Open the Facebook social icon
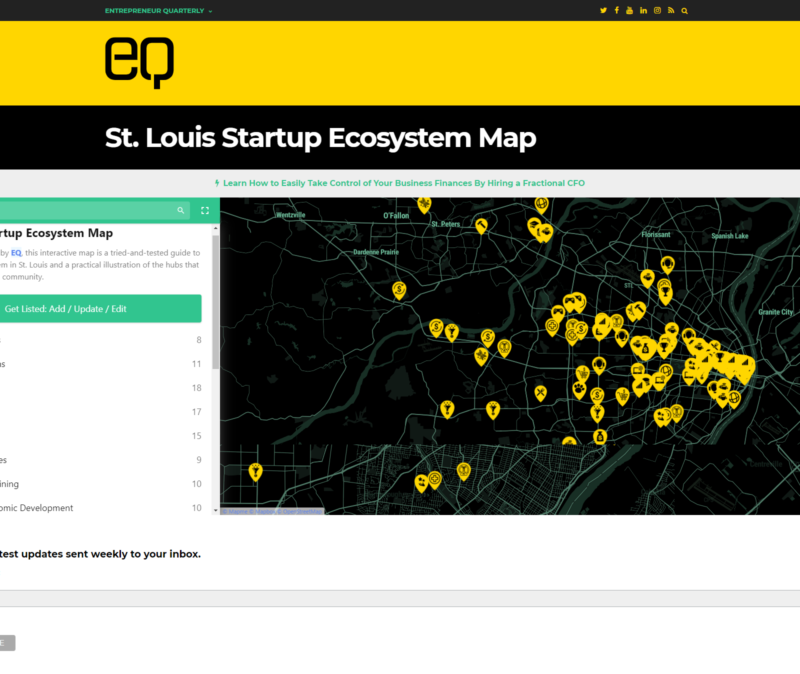 (x=616, y=11)
